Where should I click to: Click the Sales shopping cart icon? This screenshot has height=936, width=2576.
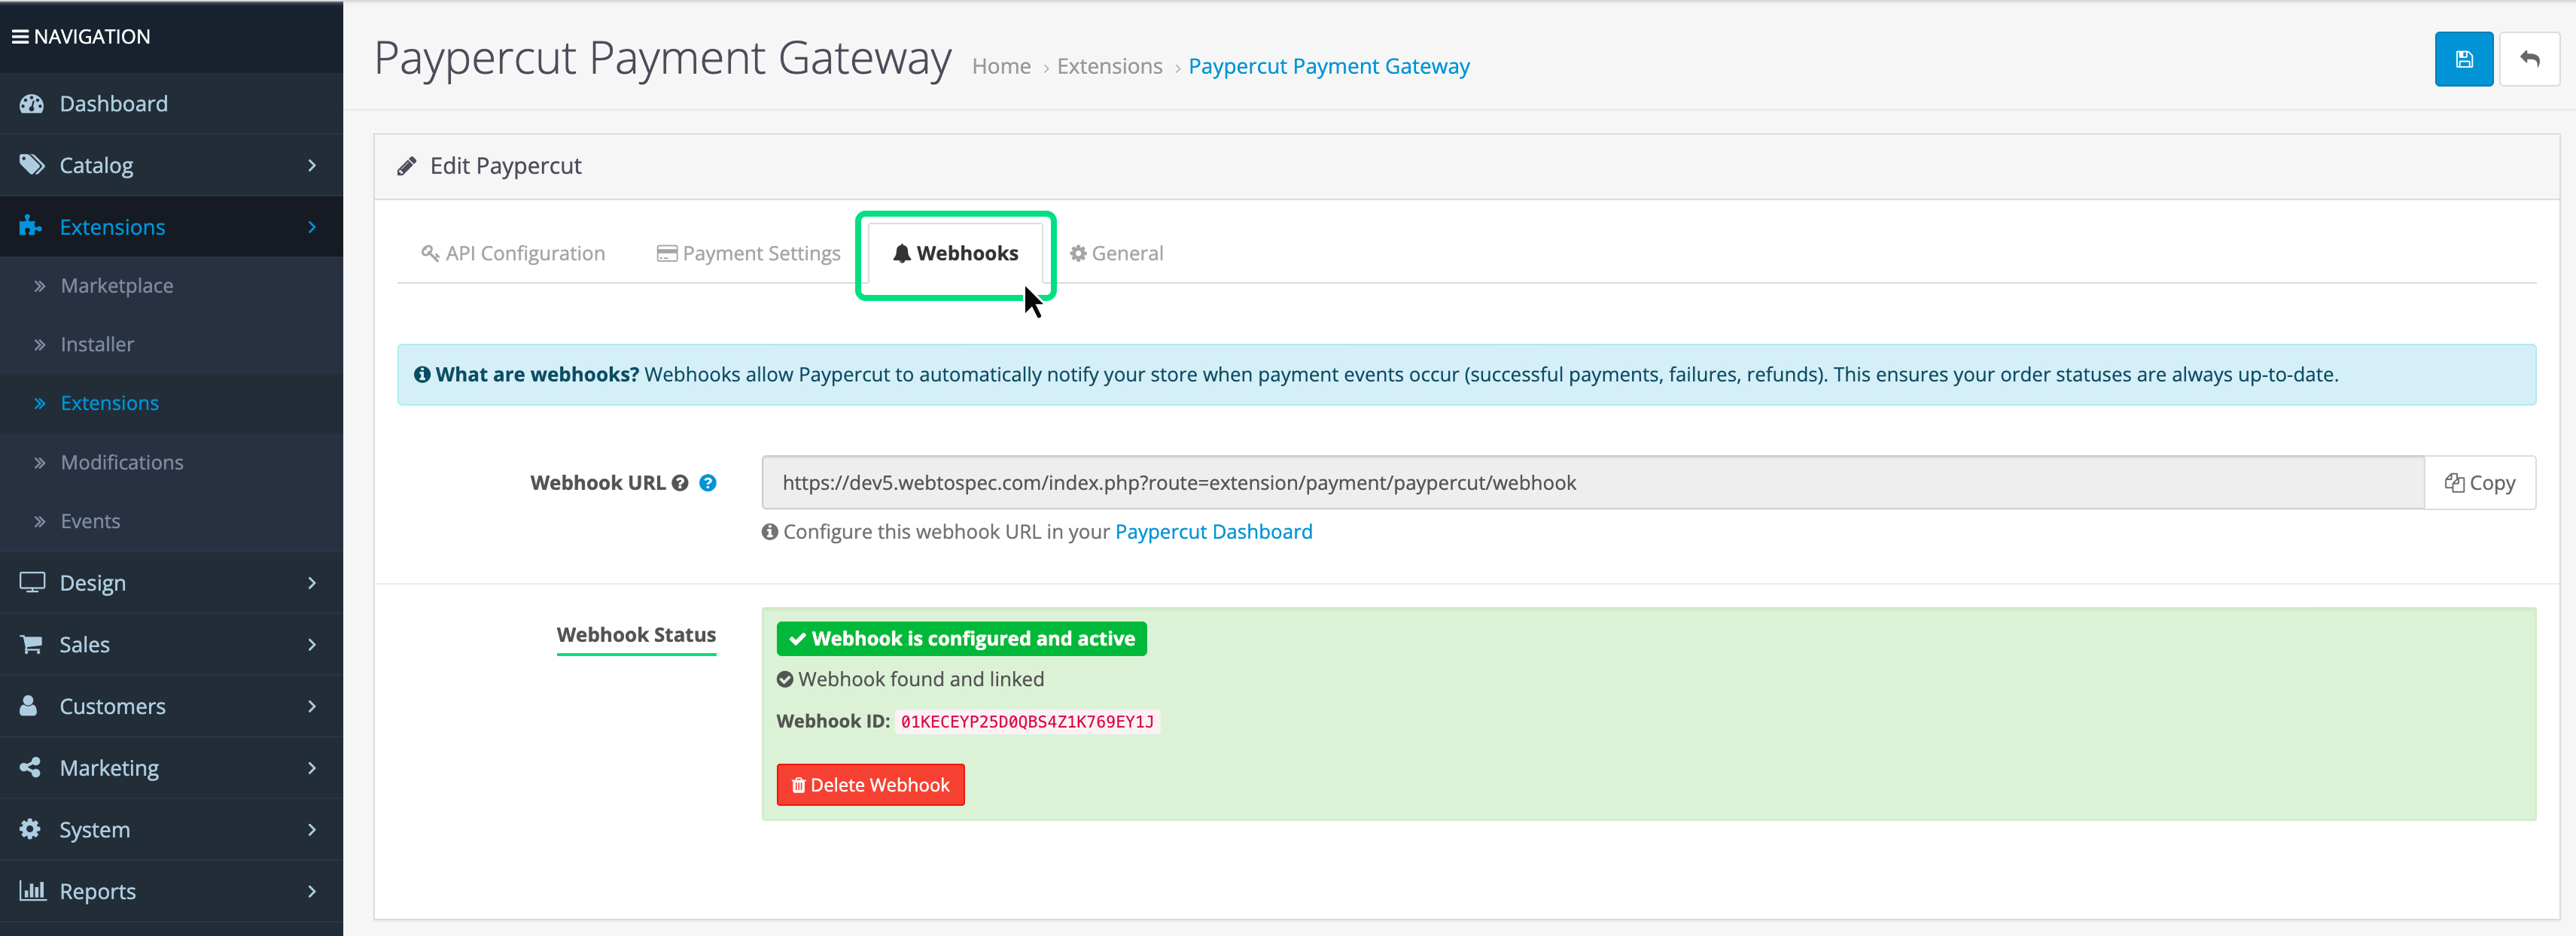(x=31, y=644)
